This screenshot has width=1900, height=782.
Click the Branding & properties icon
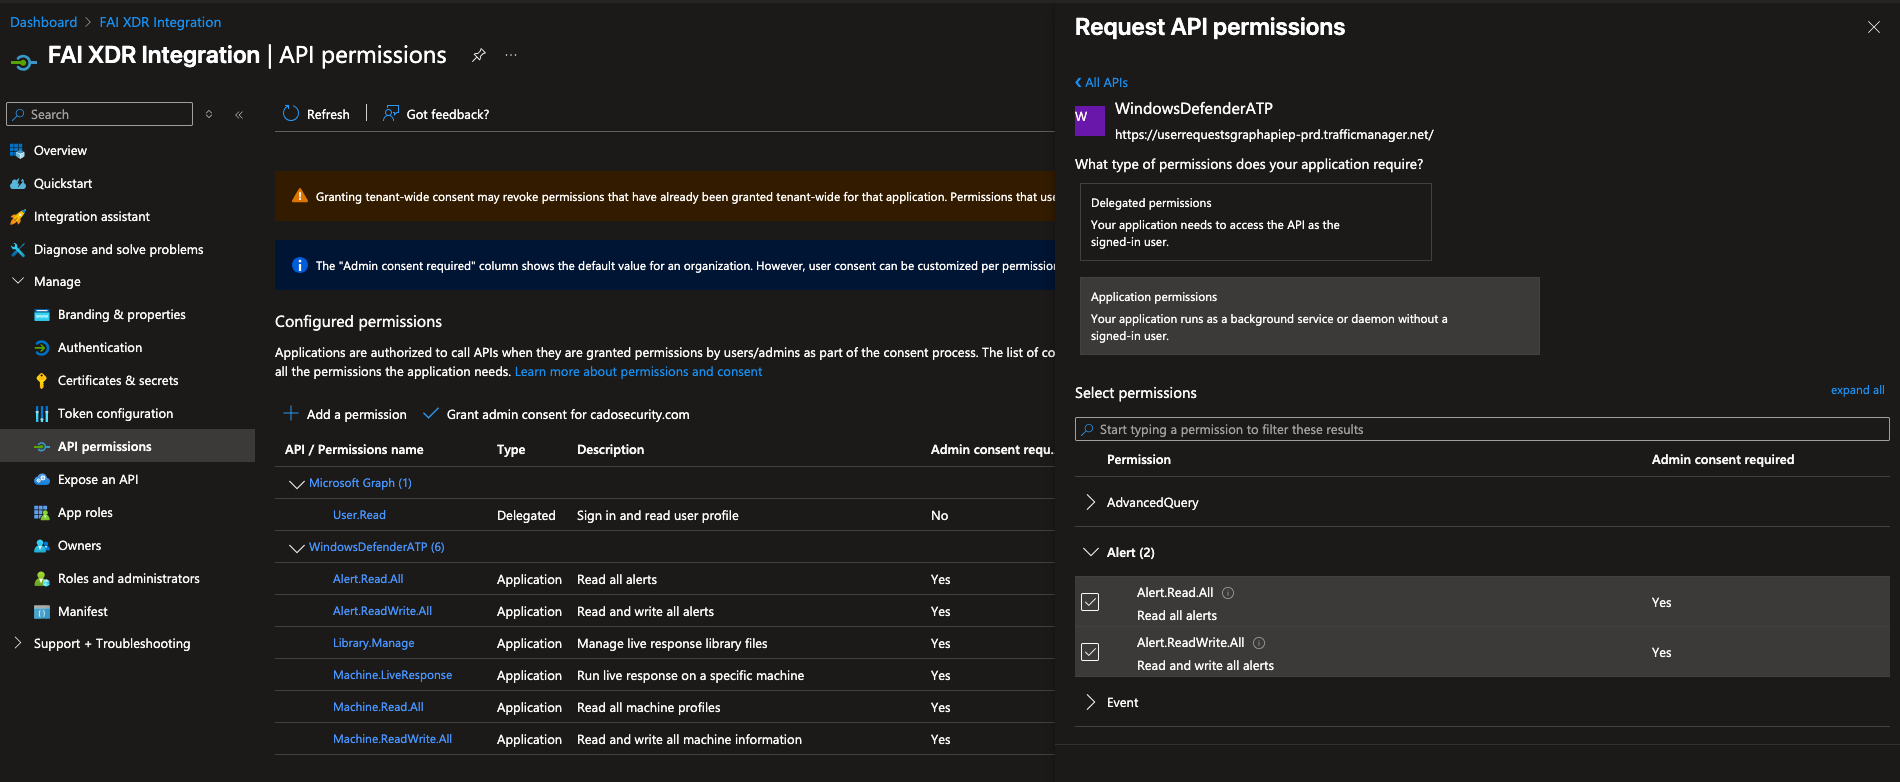pyautogui.click(x=41, y=315)
